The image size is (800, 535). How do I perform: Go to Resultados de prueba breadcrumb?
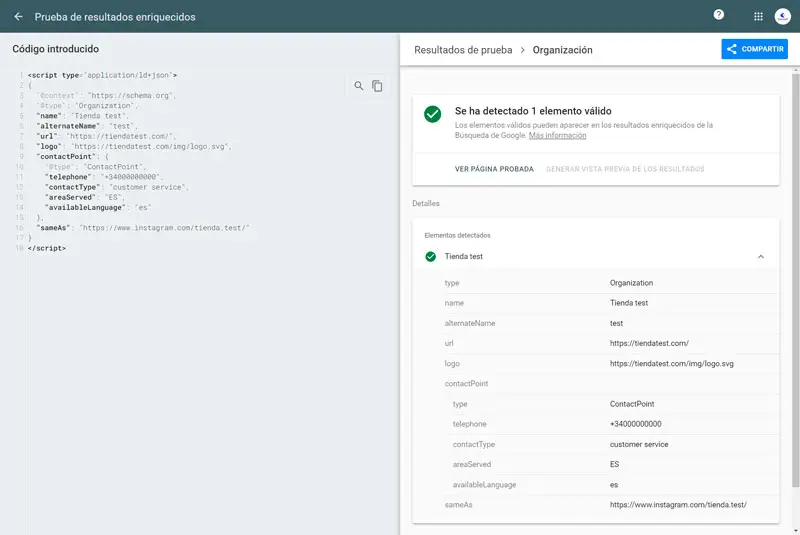coord(462,49)
